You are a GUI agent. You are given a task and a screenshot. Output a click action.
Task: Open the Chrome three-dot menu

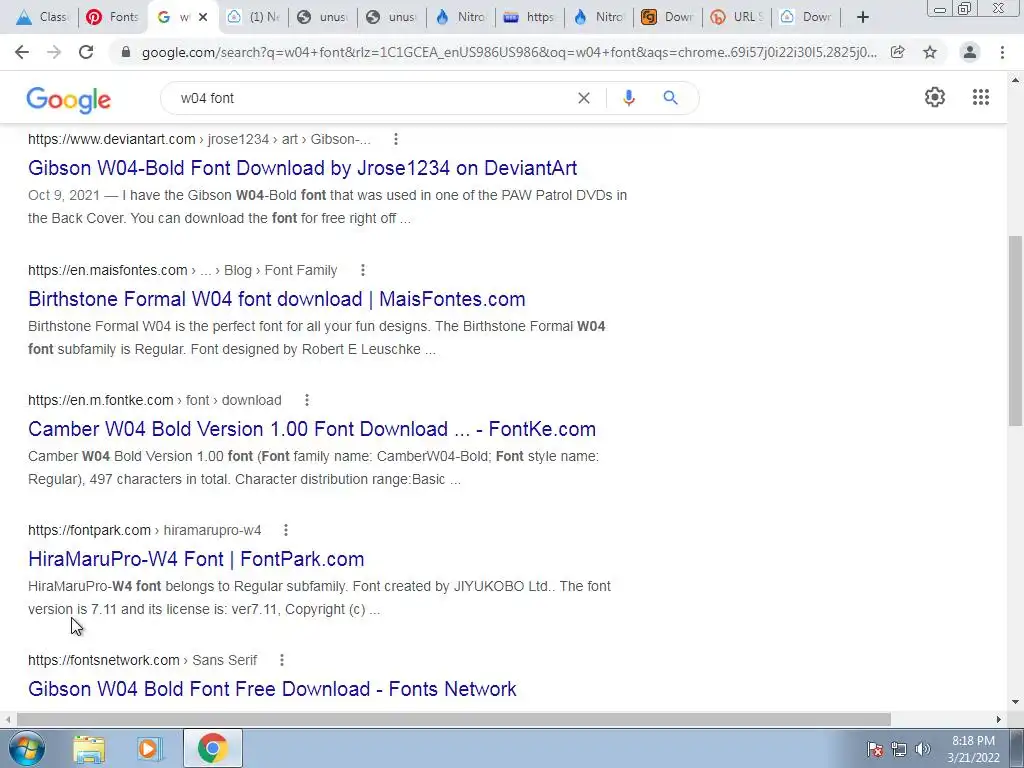pos(1002,52)
